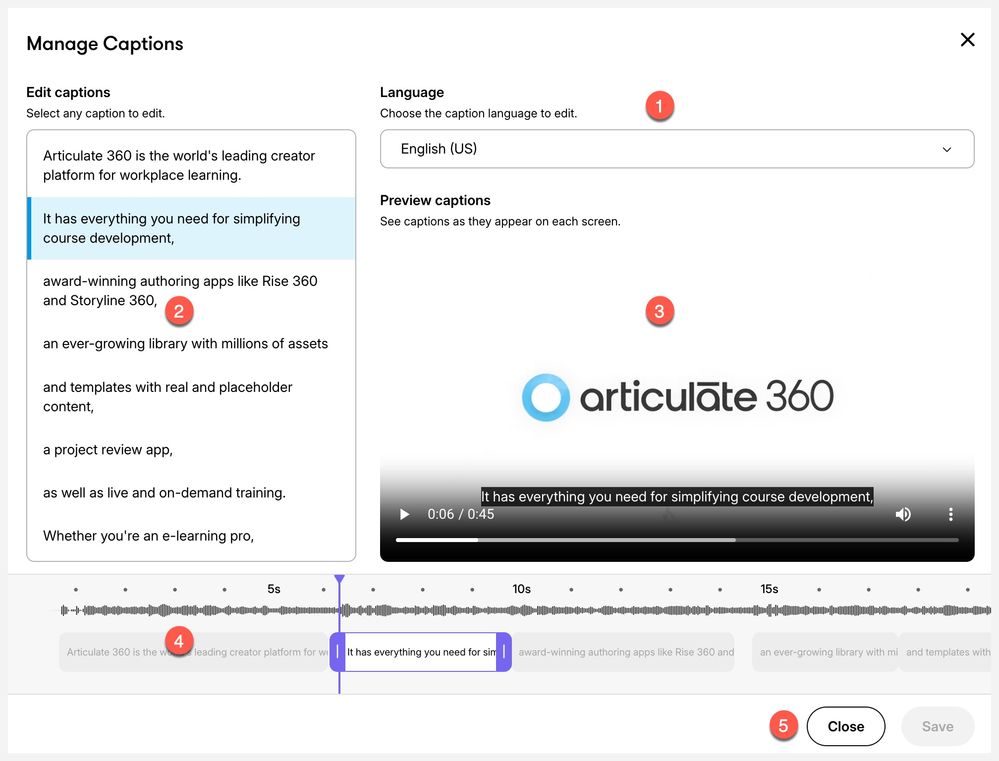Play the caption preview video
999x761 pixels.
click(x=404, y=514)
